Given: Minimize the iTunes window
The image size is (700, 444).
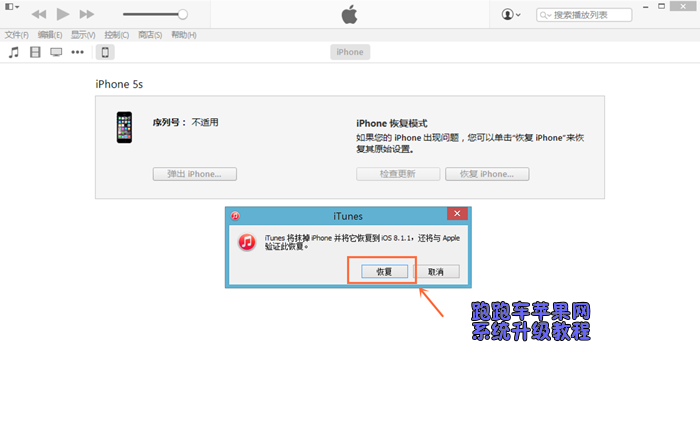Looking at the screenshot, I should 646,7.
